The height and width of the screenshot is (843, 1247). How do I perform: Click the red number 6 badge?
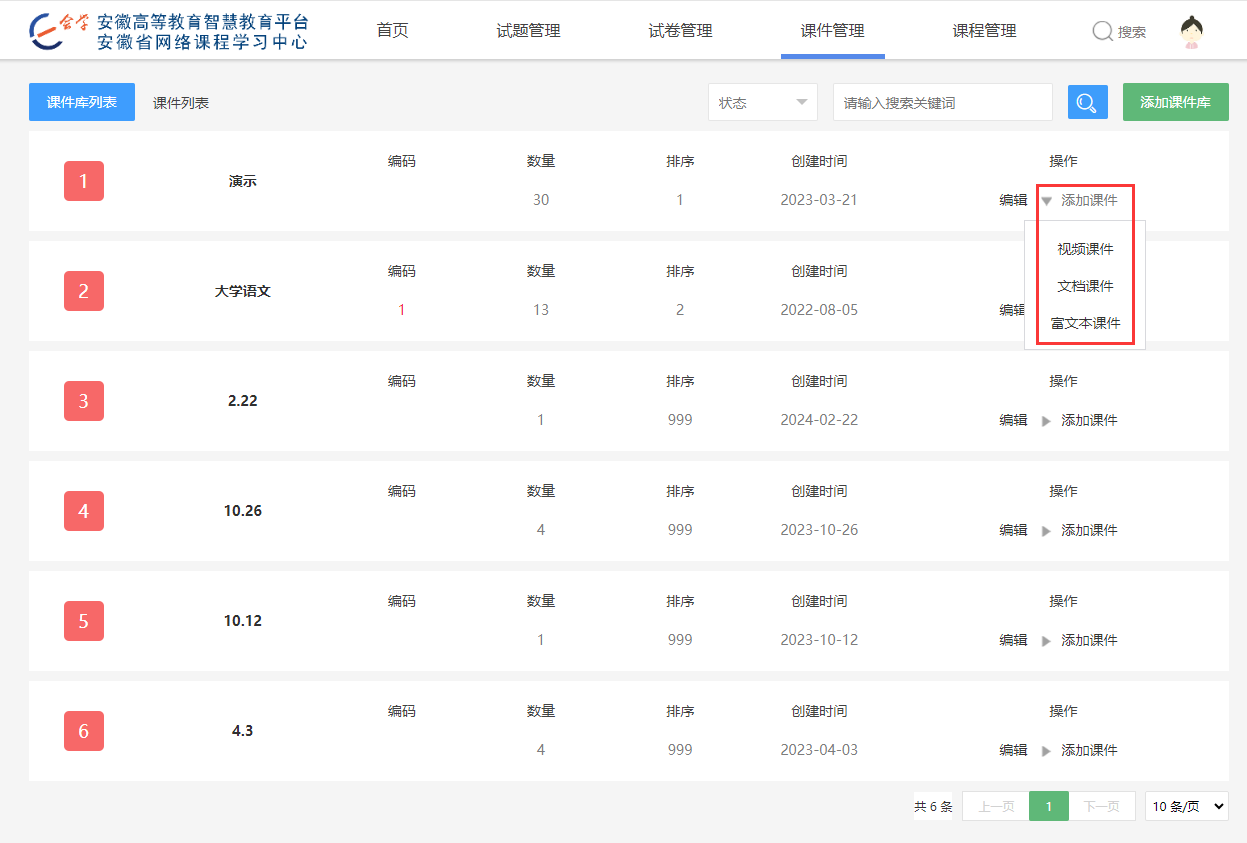(83, 731)
